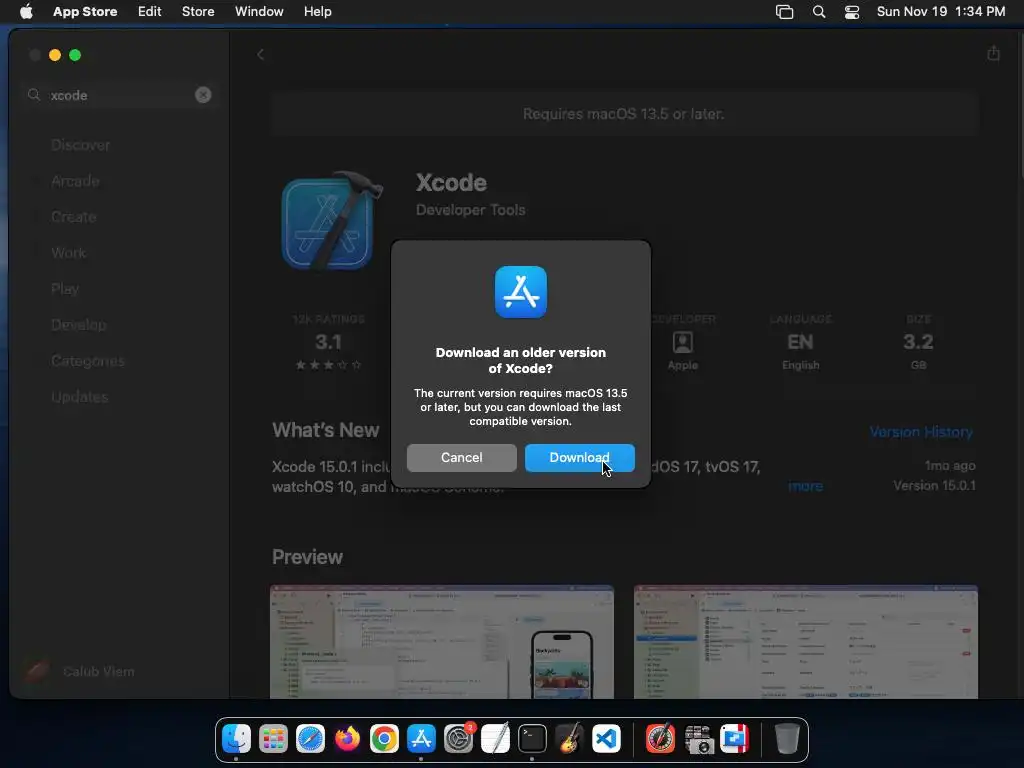Open the Store menu
Image resolution: width=1024 pixels, height=768 pixels.
click(x=198, y=12)
